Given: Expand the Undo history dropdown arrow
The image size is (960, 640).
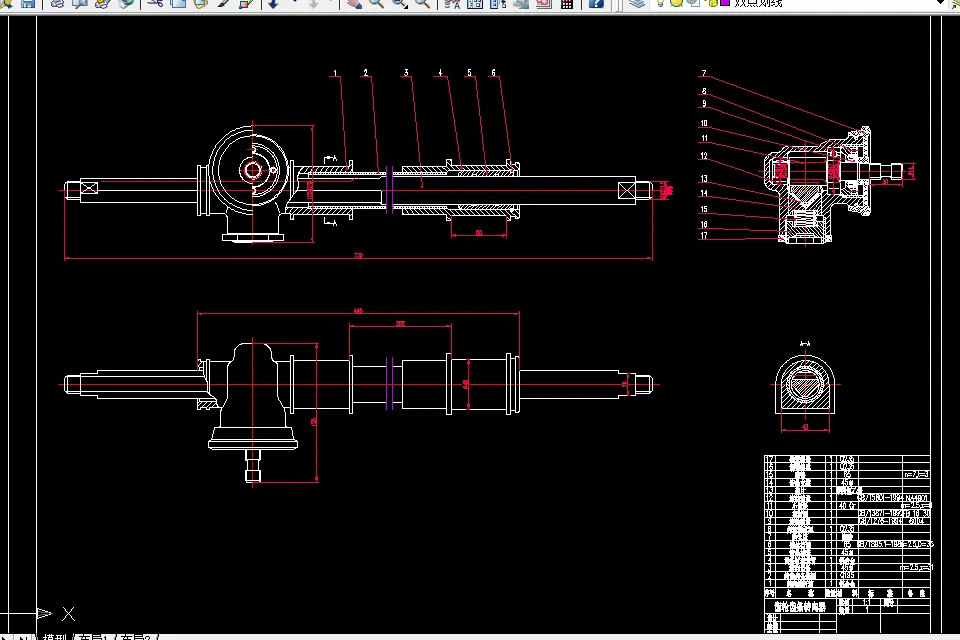Looking at the screenshot, I should (294, 2).
